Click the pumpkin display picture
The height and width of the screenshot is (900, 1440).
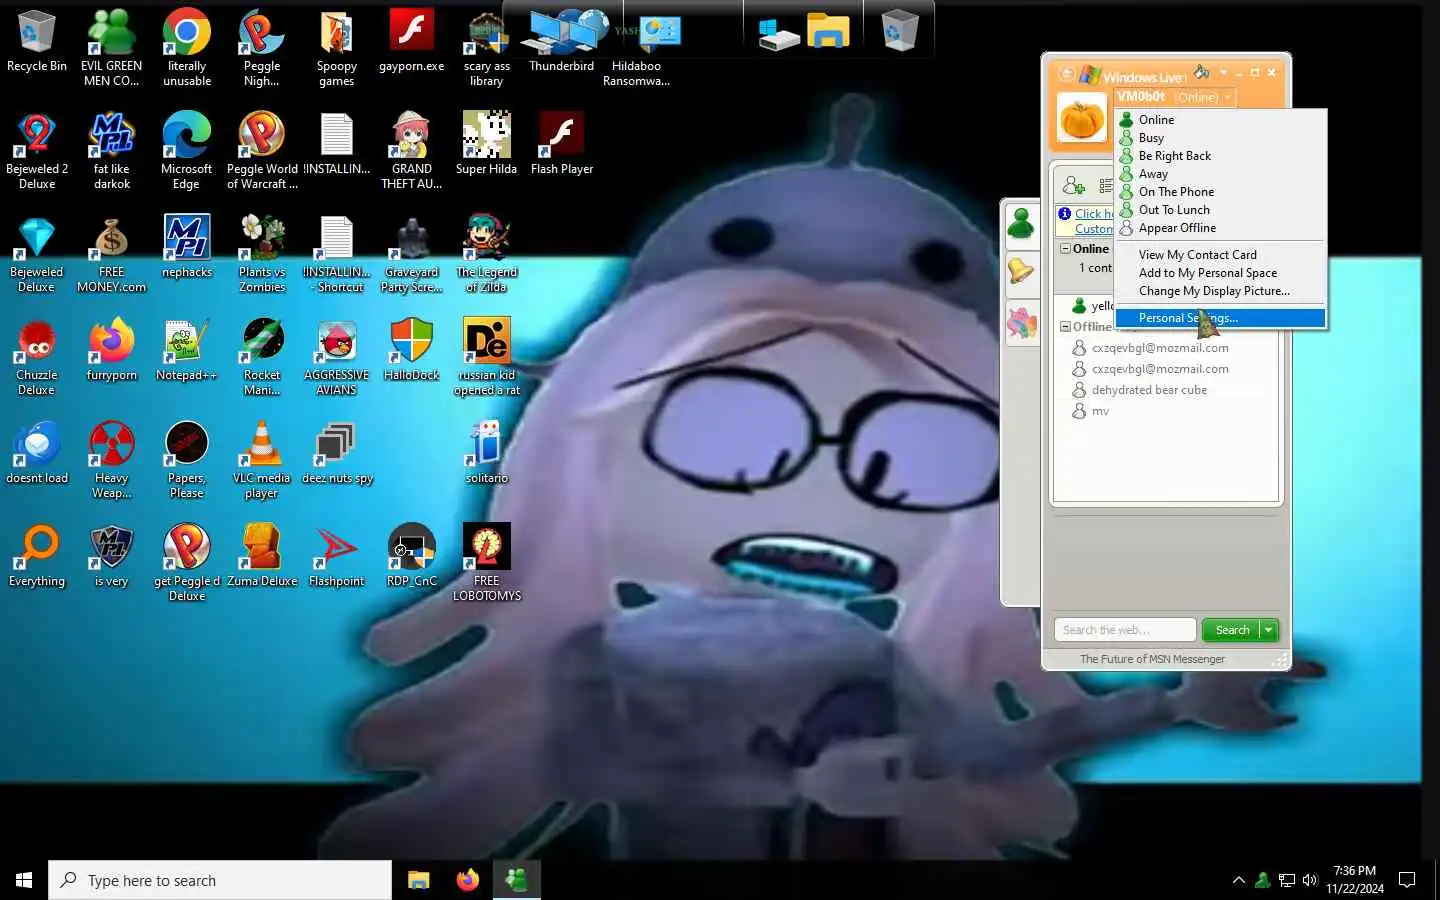pyautogui.click(x=1082, y=118)
